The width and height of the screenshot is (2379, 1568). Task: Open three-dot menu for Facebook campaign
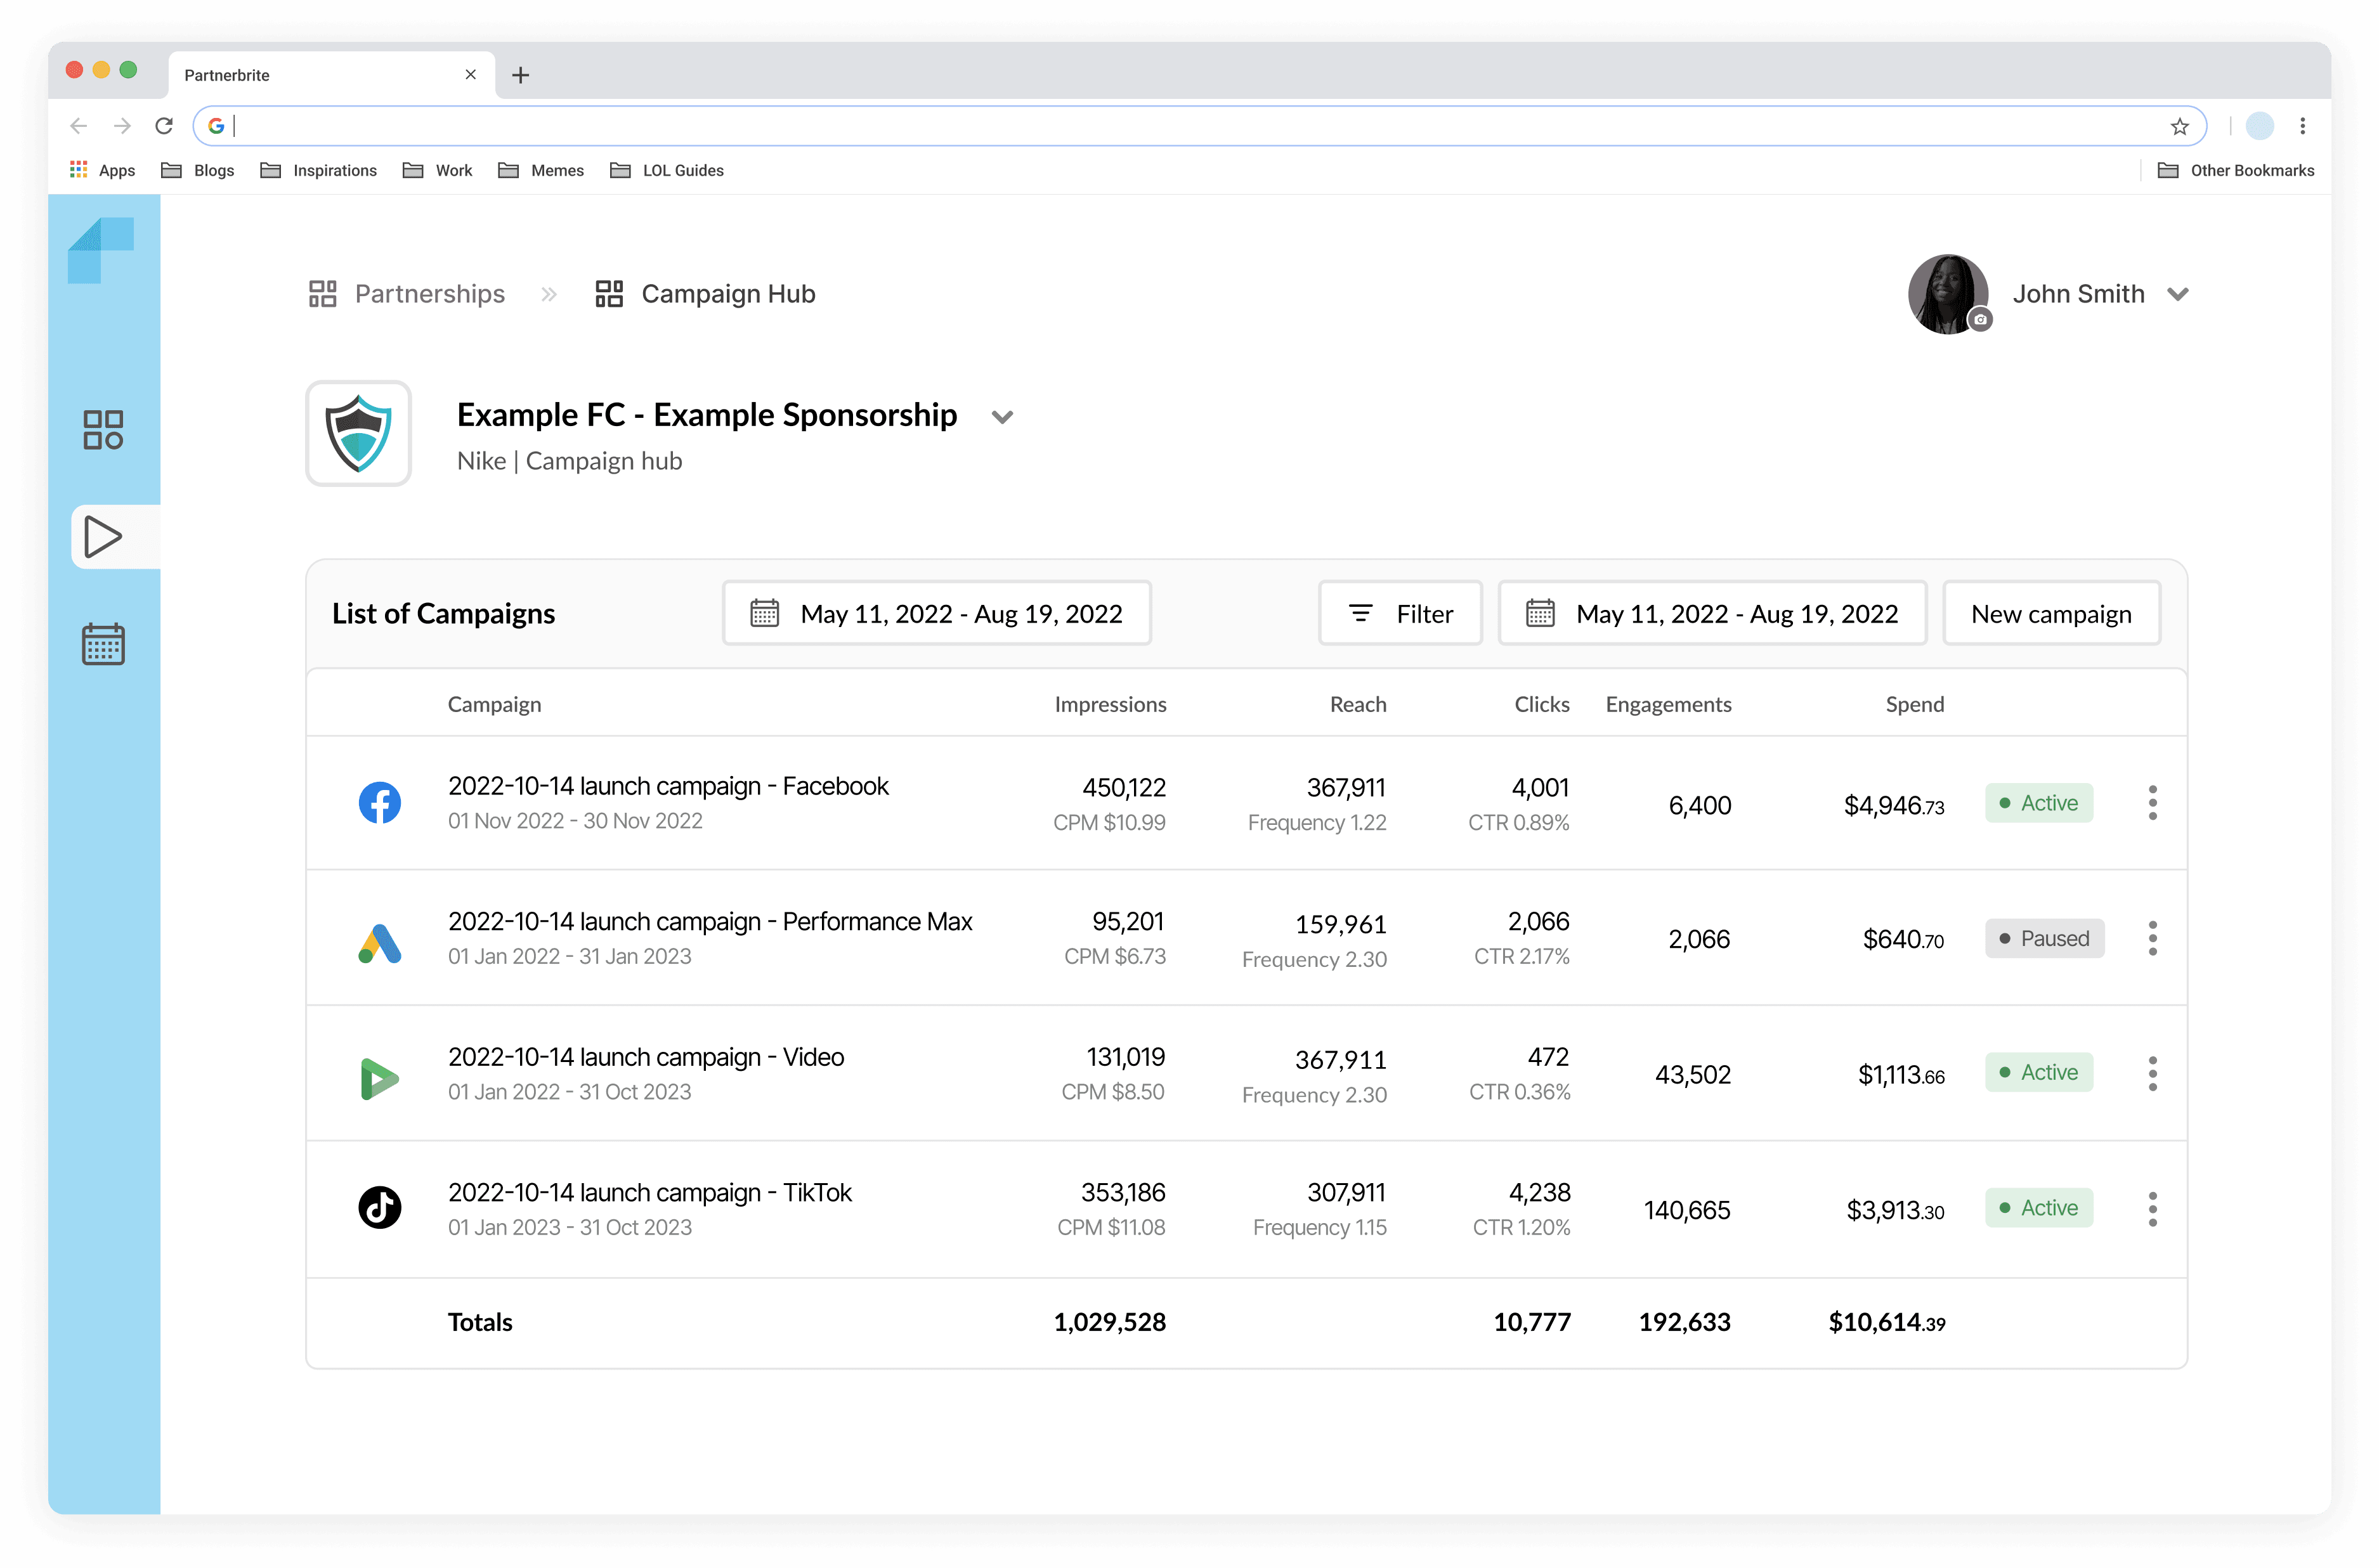click(x=2152, y=803)
